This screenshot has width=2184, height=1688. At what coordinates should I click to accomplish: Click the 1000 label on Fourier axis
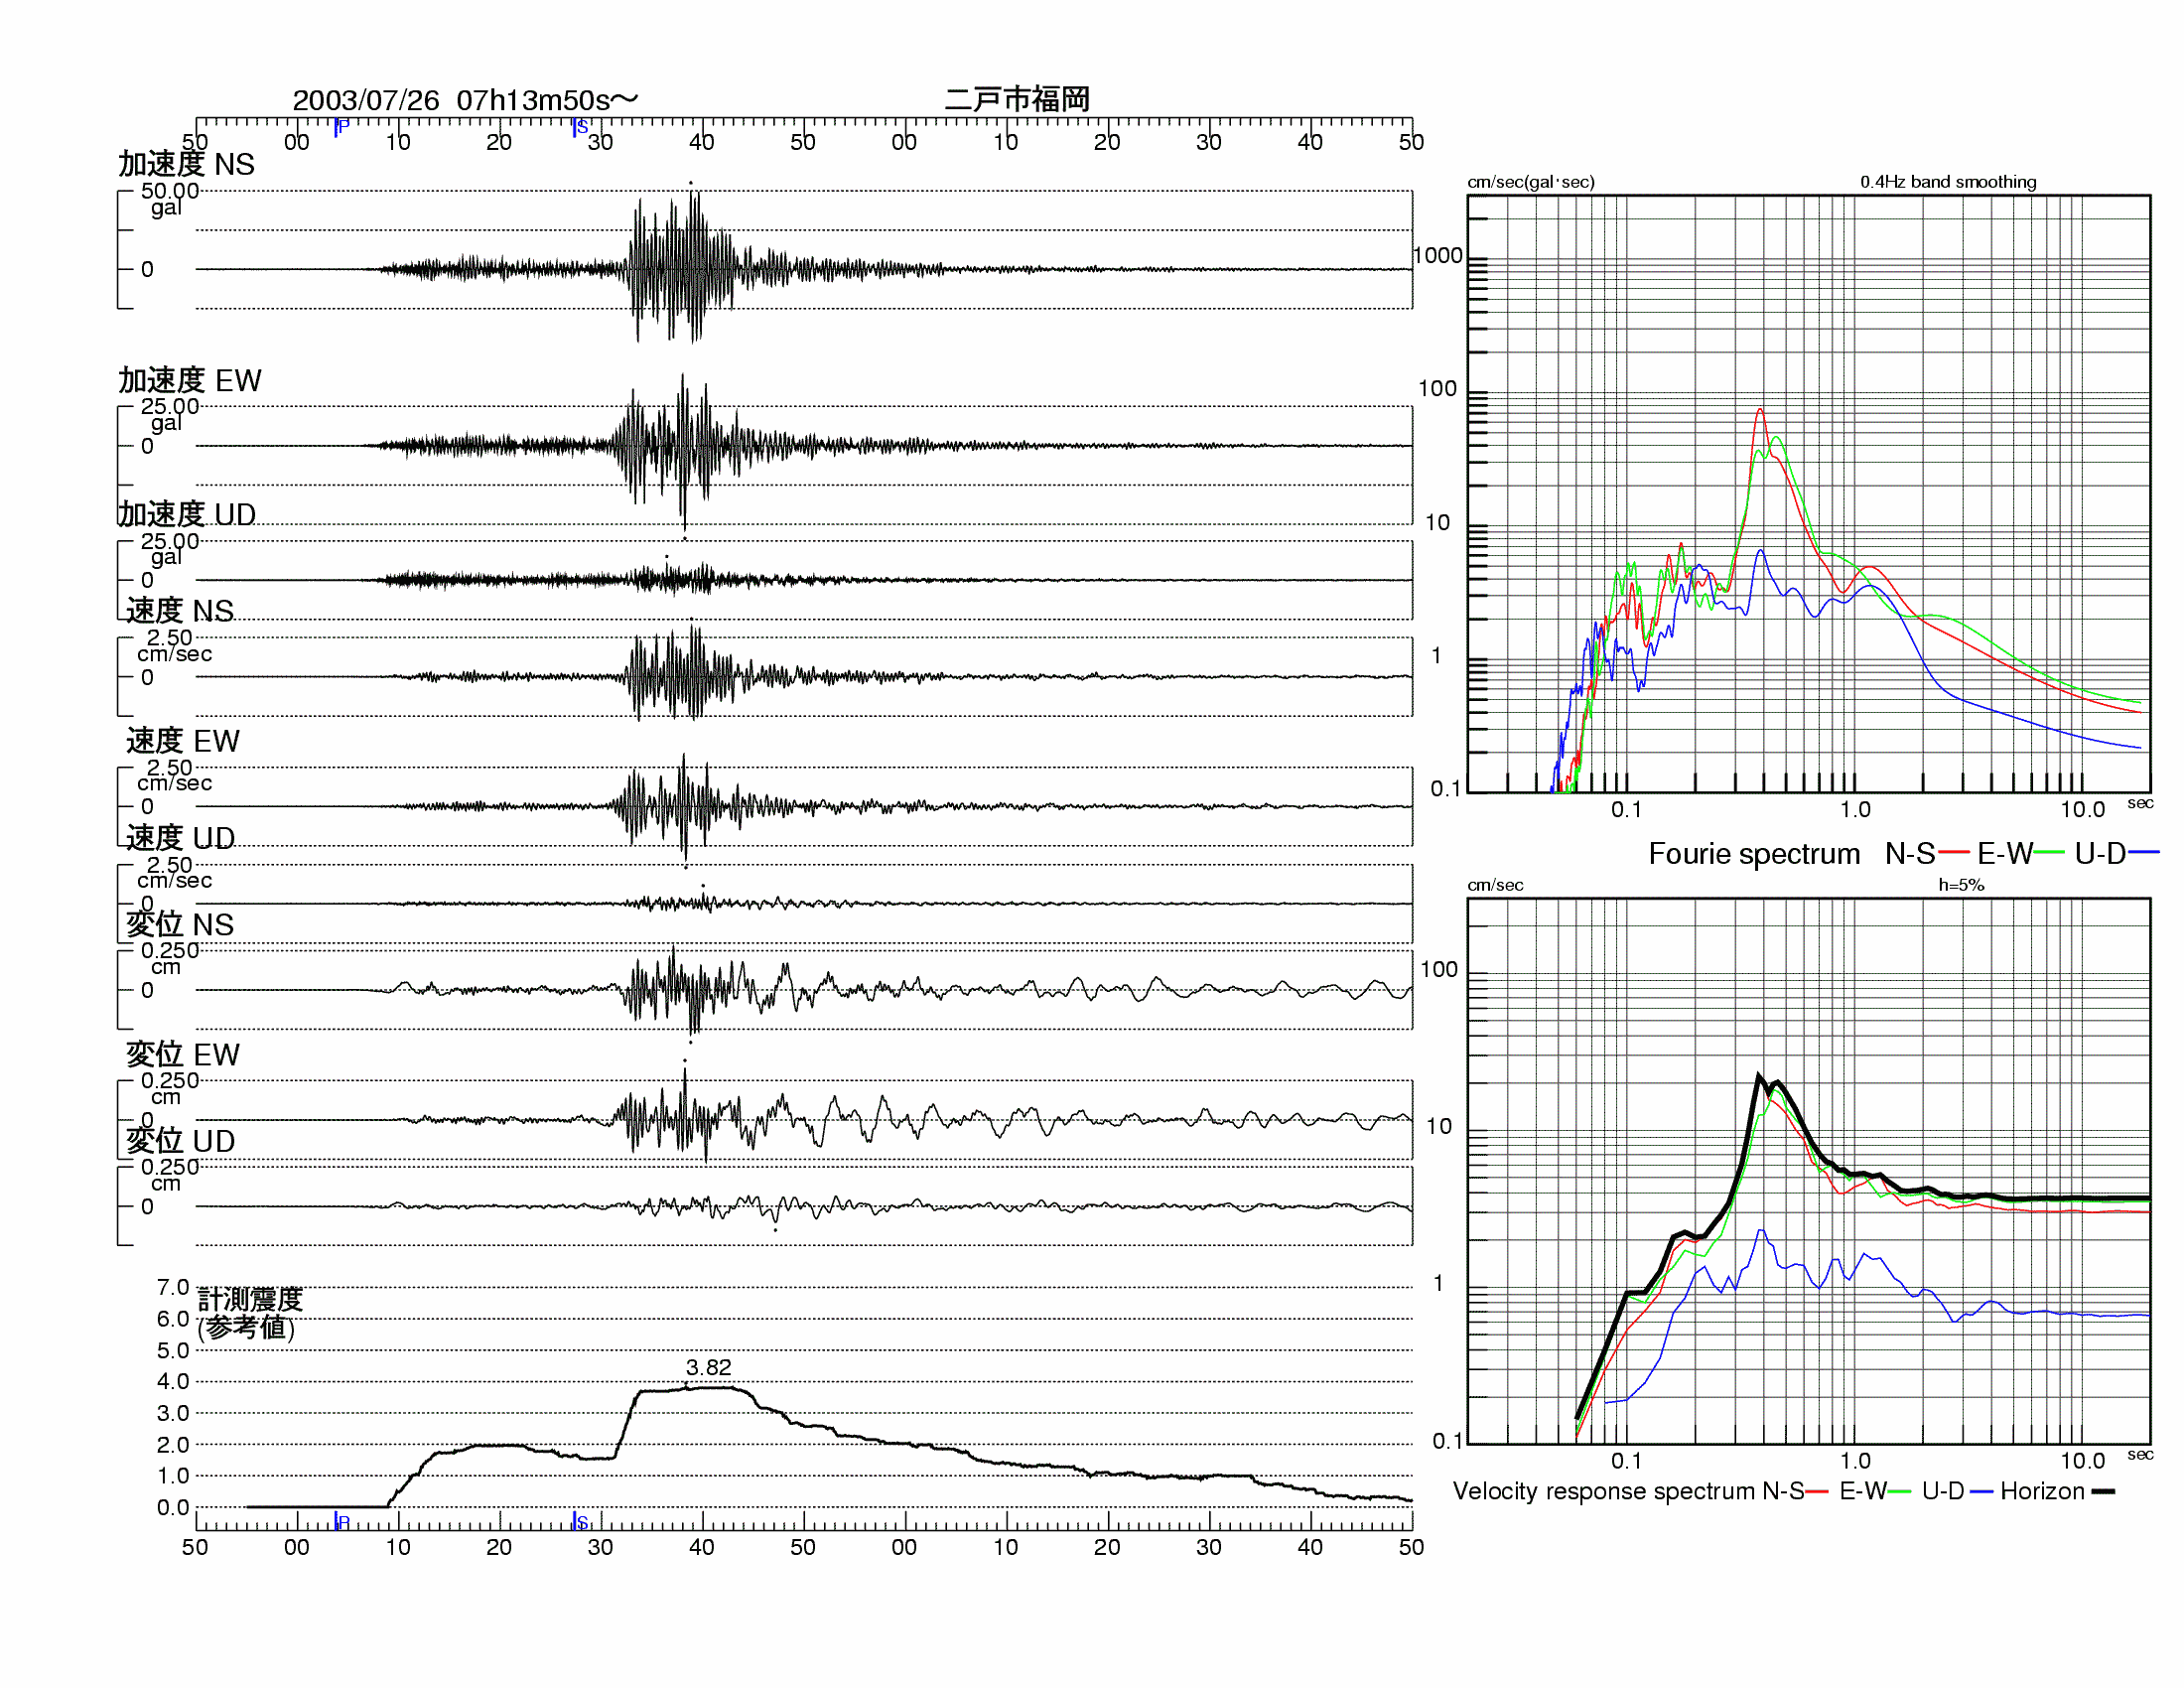pos(1438,255)
